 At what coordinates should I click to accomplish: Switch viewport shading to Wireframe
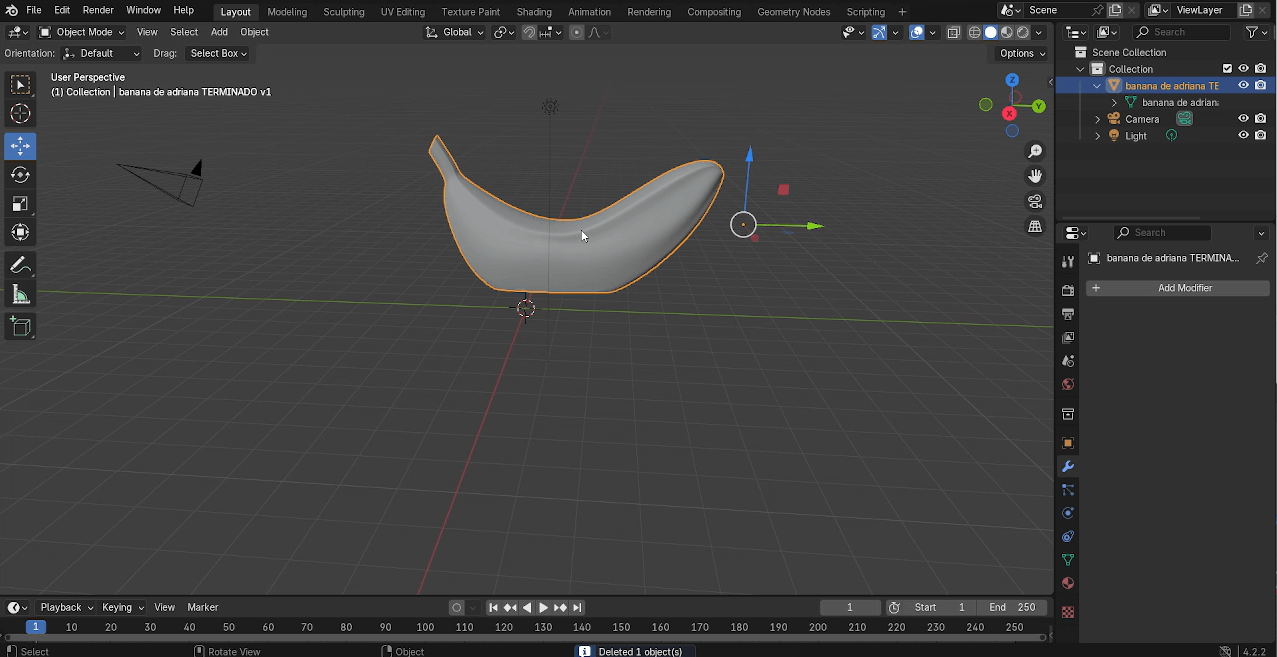click(974, 32)
